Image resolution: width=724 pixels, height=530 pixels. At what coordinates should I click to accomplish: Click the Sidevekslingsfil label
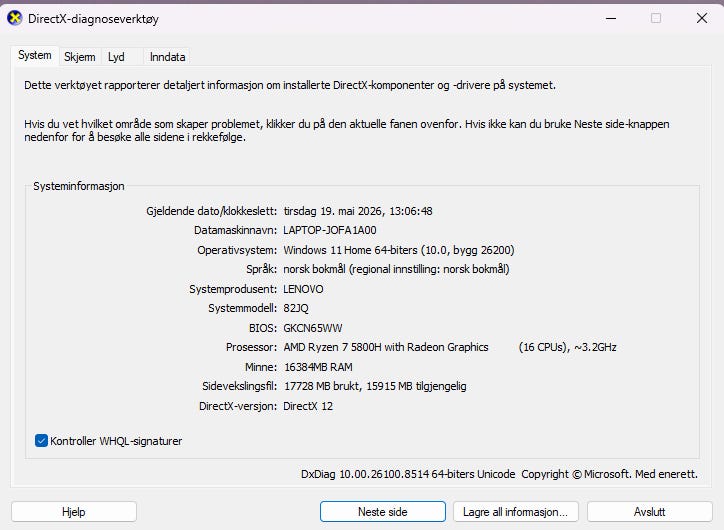click(x=240, y=386)
